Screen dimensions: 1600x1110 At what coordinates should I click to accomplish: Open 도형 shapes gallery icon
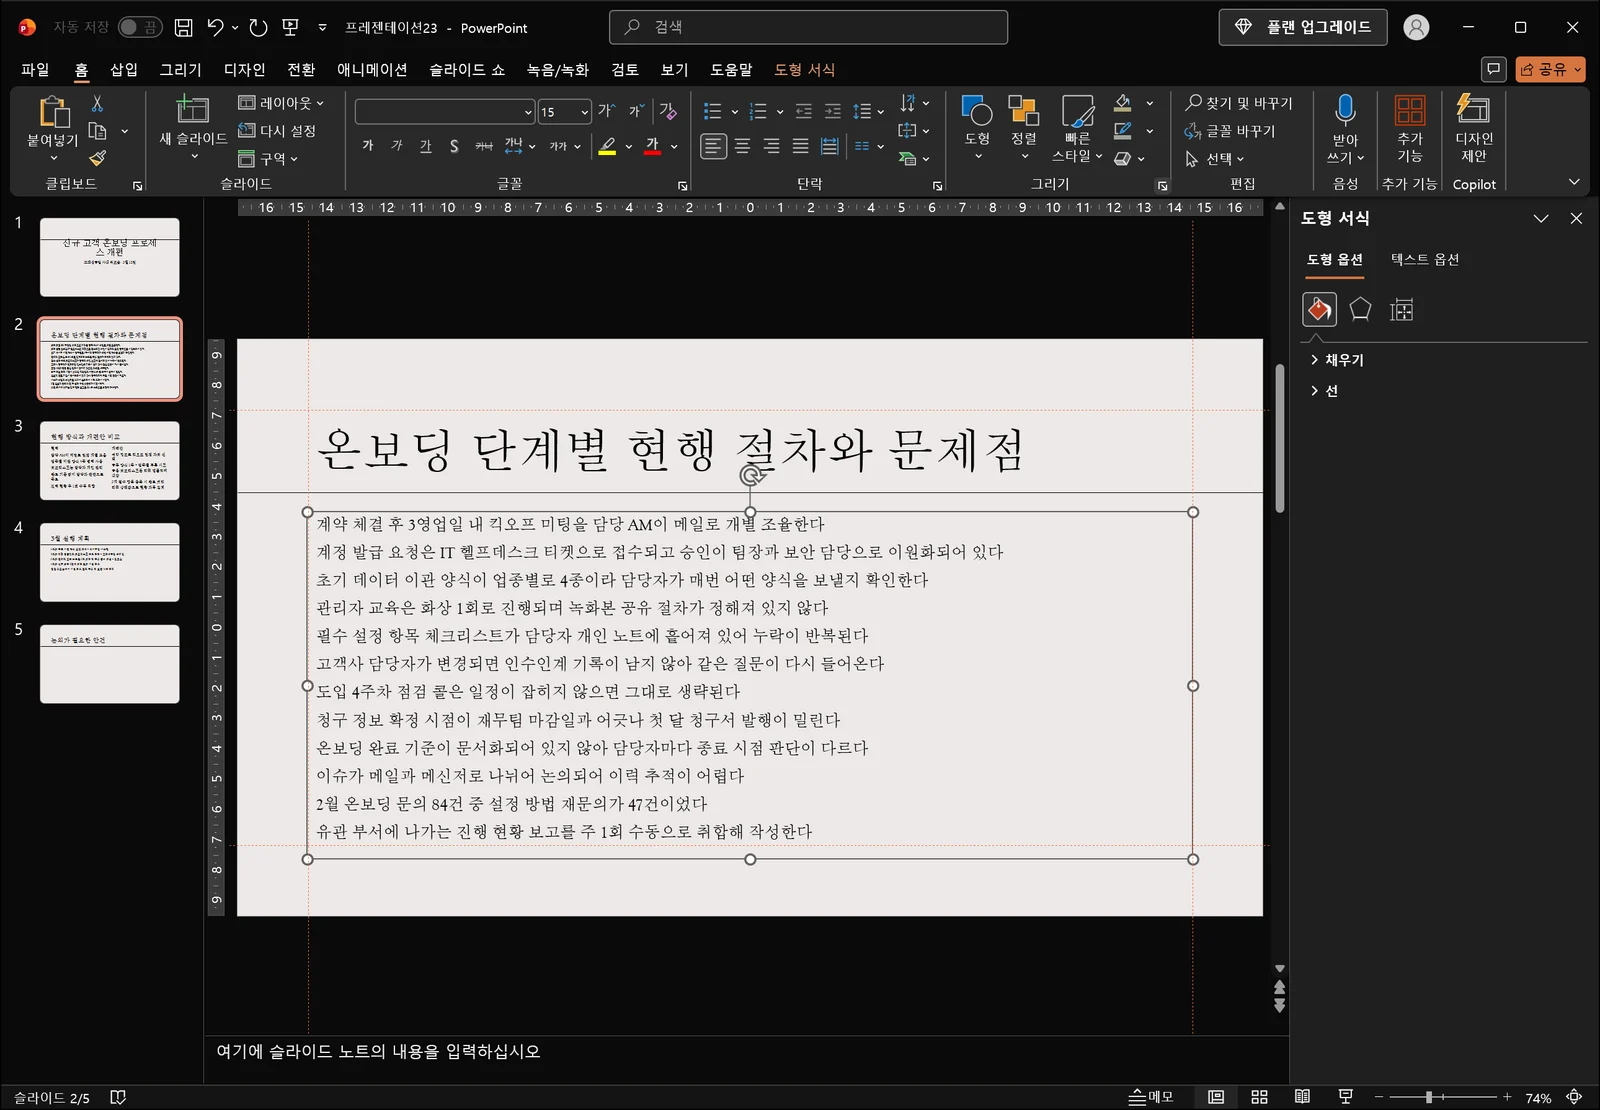tap(976, 110)
